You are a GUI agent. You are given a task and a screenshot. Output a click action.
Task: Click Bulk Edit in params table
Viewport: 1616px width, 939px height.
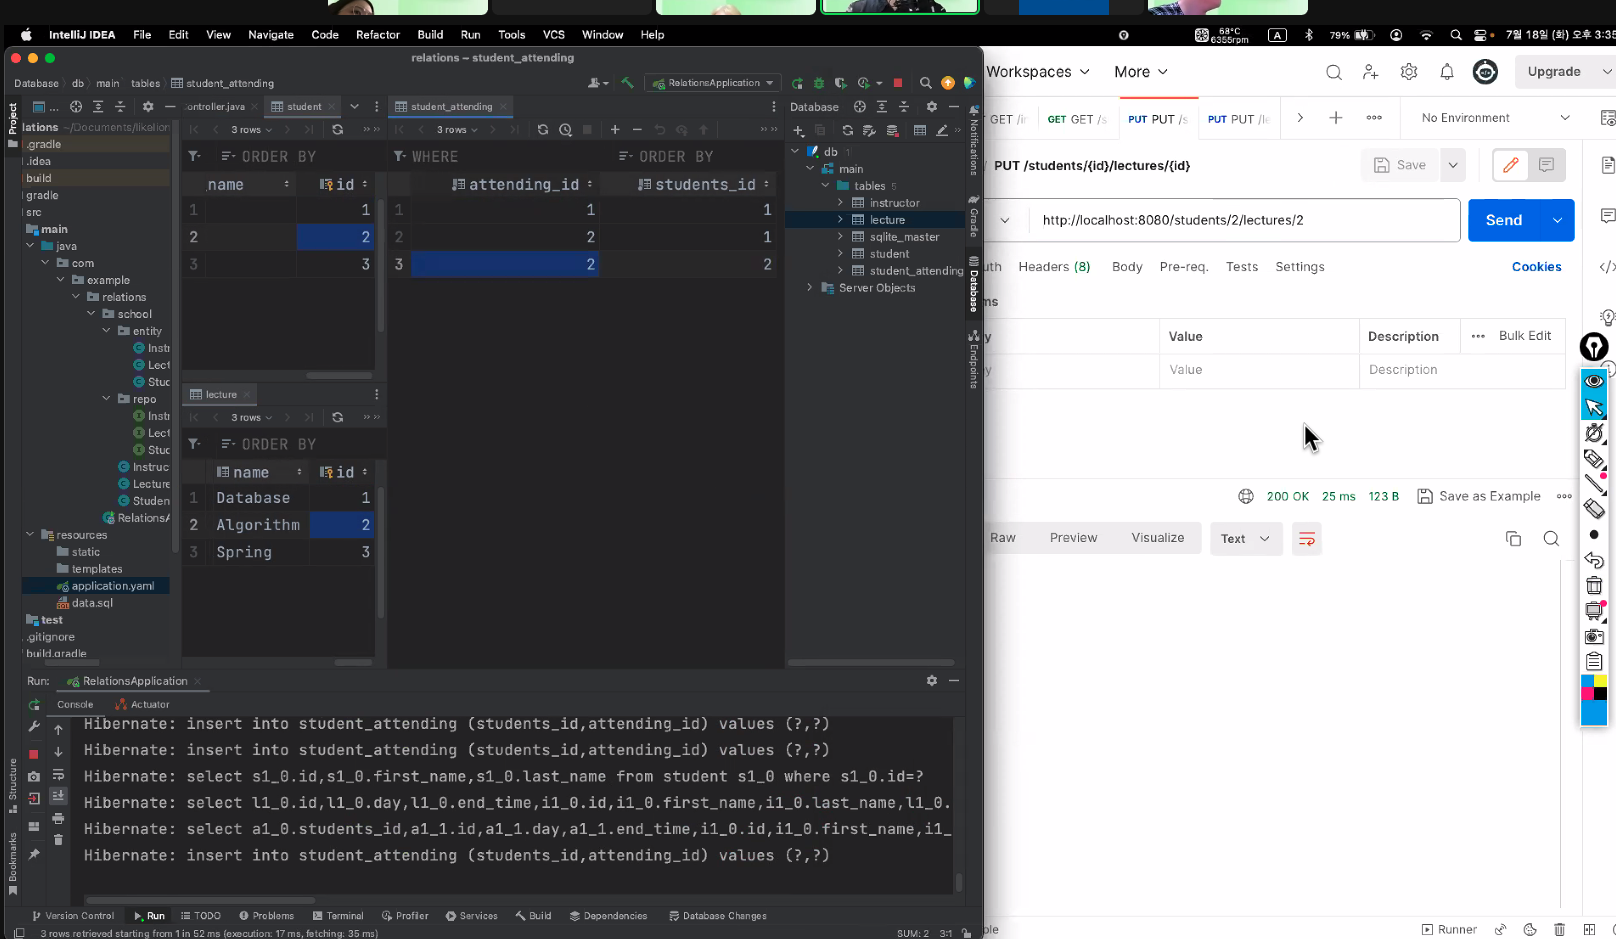tap(1525, 336)
